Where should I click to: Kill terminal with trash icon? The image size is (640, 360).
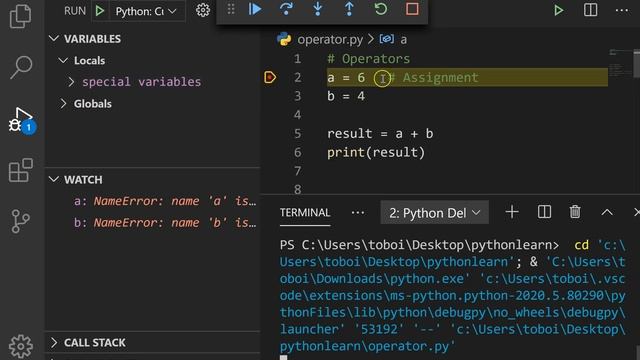click(575, 212)
